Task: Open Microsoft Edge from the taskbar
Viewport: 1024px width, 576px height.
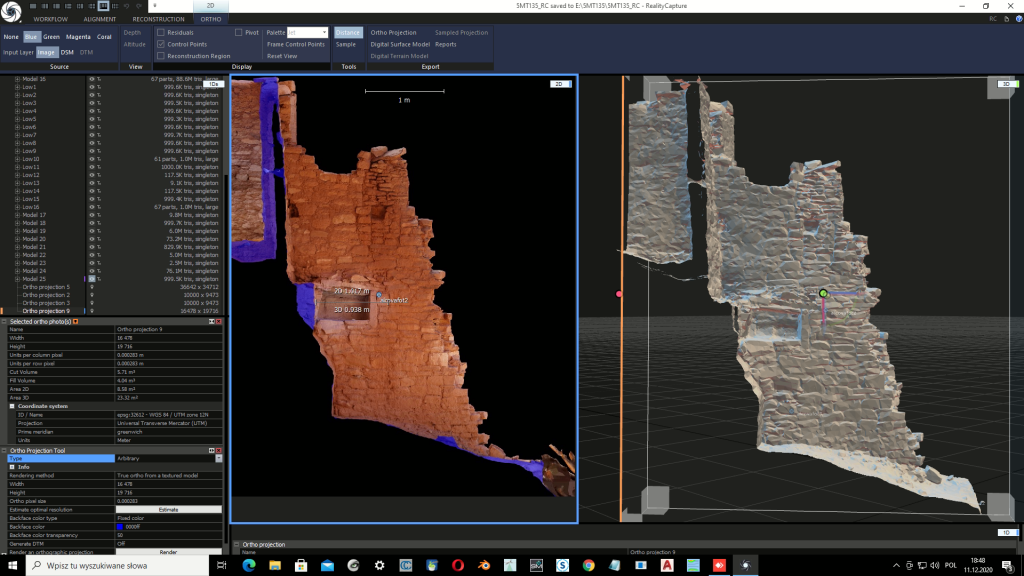Action: tap(249, 566)
